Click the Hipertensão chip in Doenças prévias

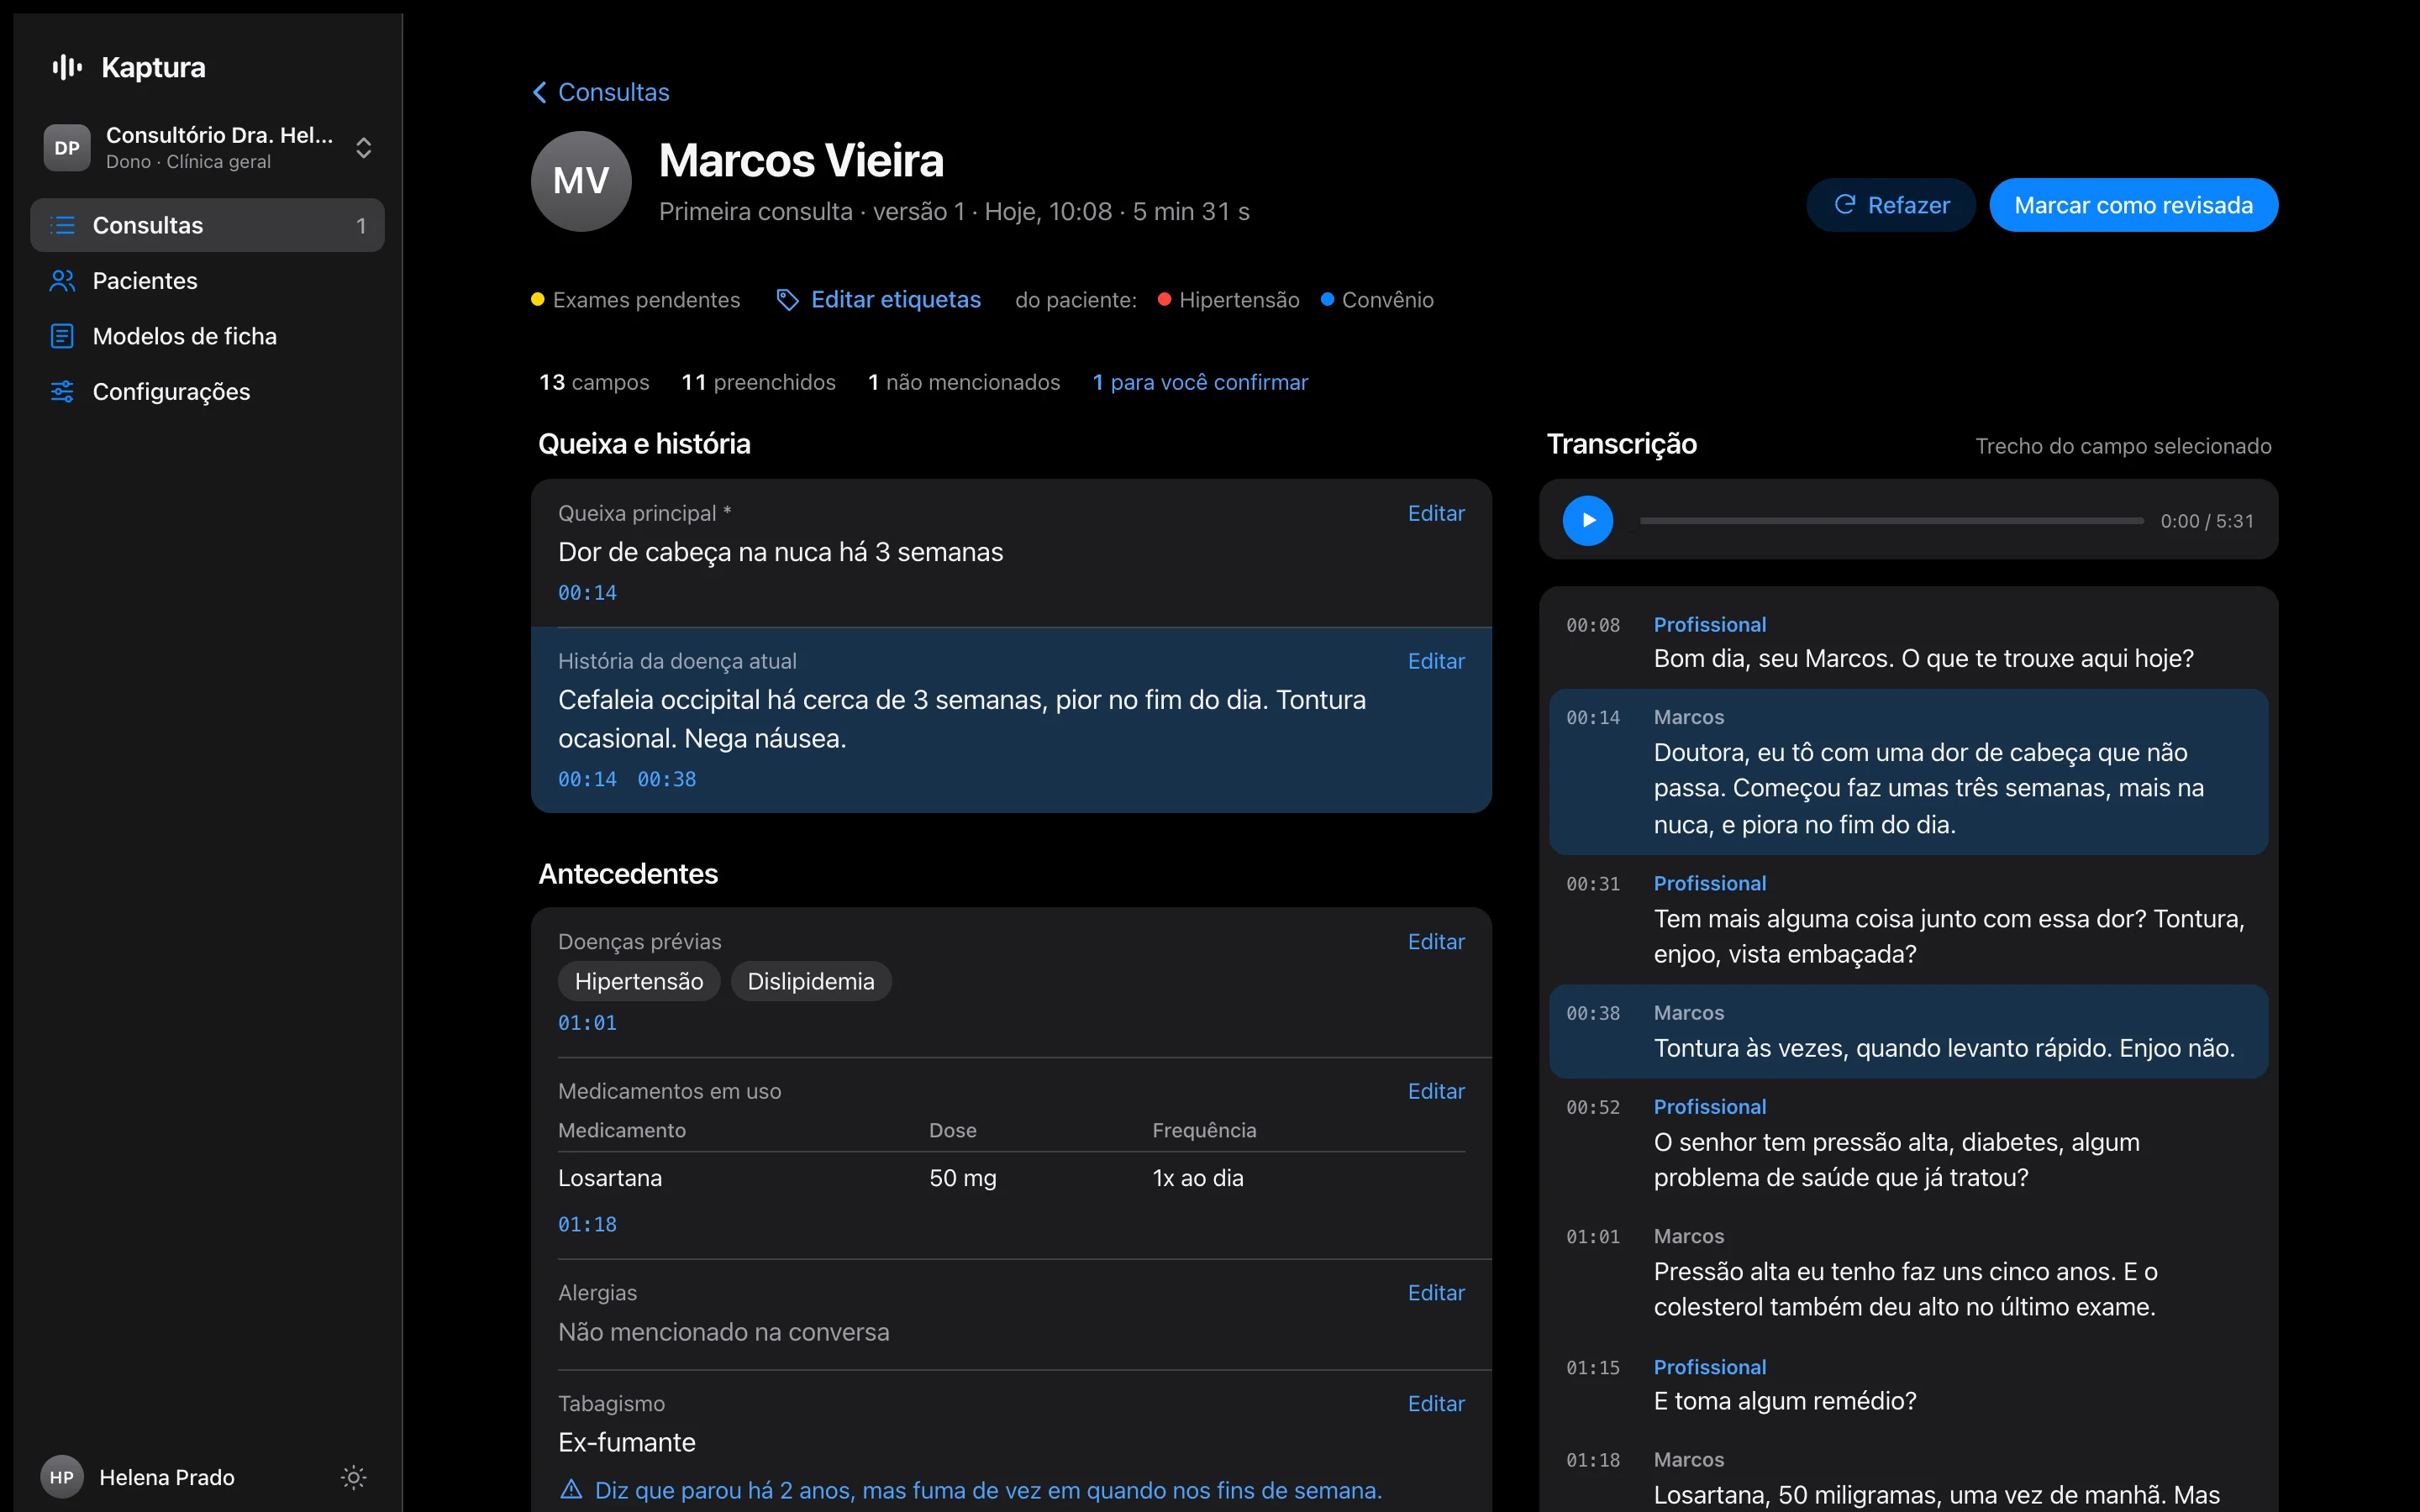[x=639, y=982]
